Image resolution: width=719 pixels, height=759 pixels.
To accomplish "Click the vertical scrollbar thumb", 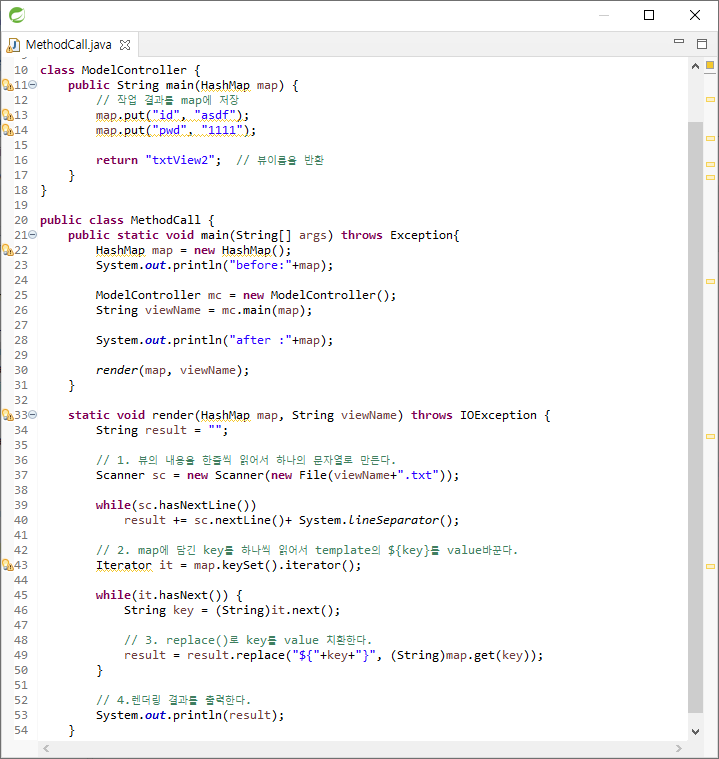I will (x=695, y=417).
